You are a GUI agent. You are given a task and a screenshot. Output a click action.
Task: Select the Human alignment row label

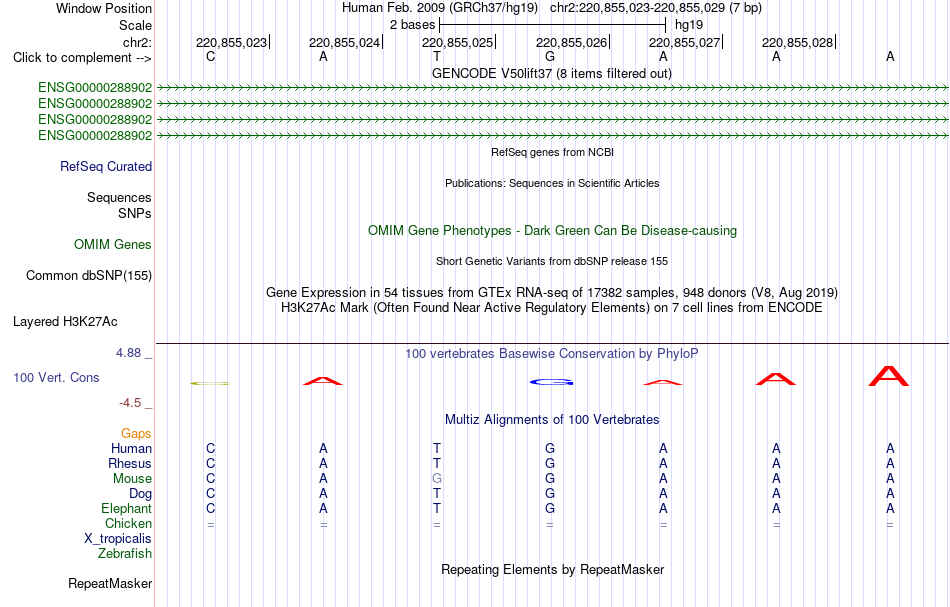pos(131,448)
